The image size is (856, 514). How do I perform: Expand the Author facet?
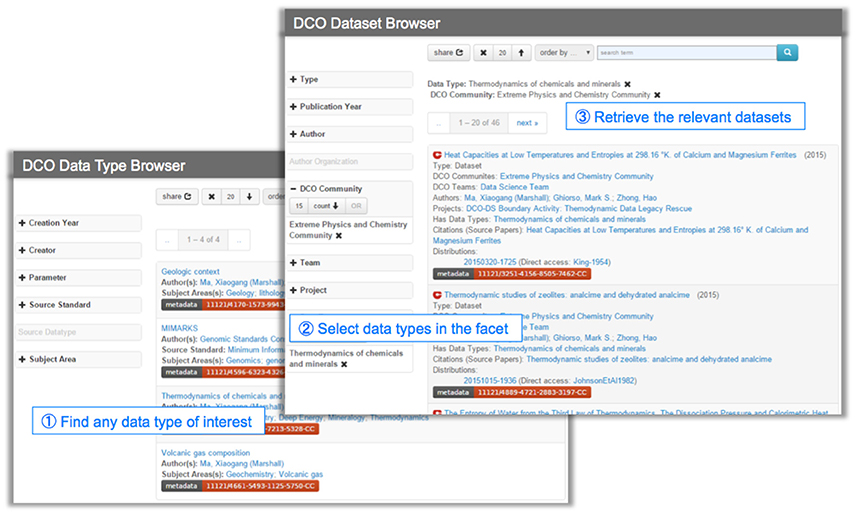350,134
